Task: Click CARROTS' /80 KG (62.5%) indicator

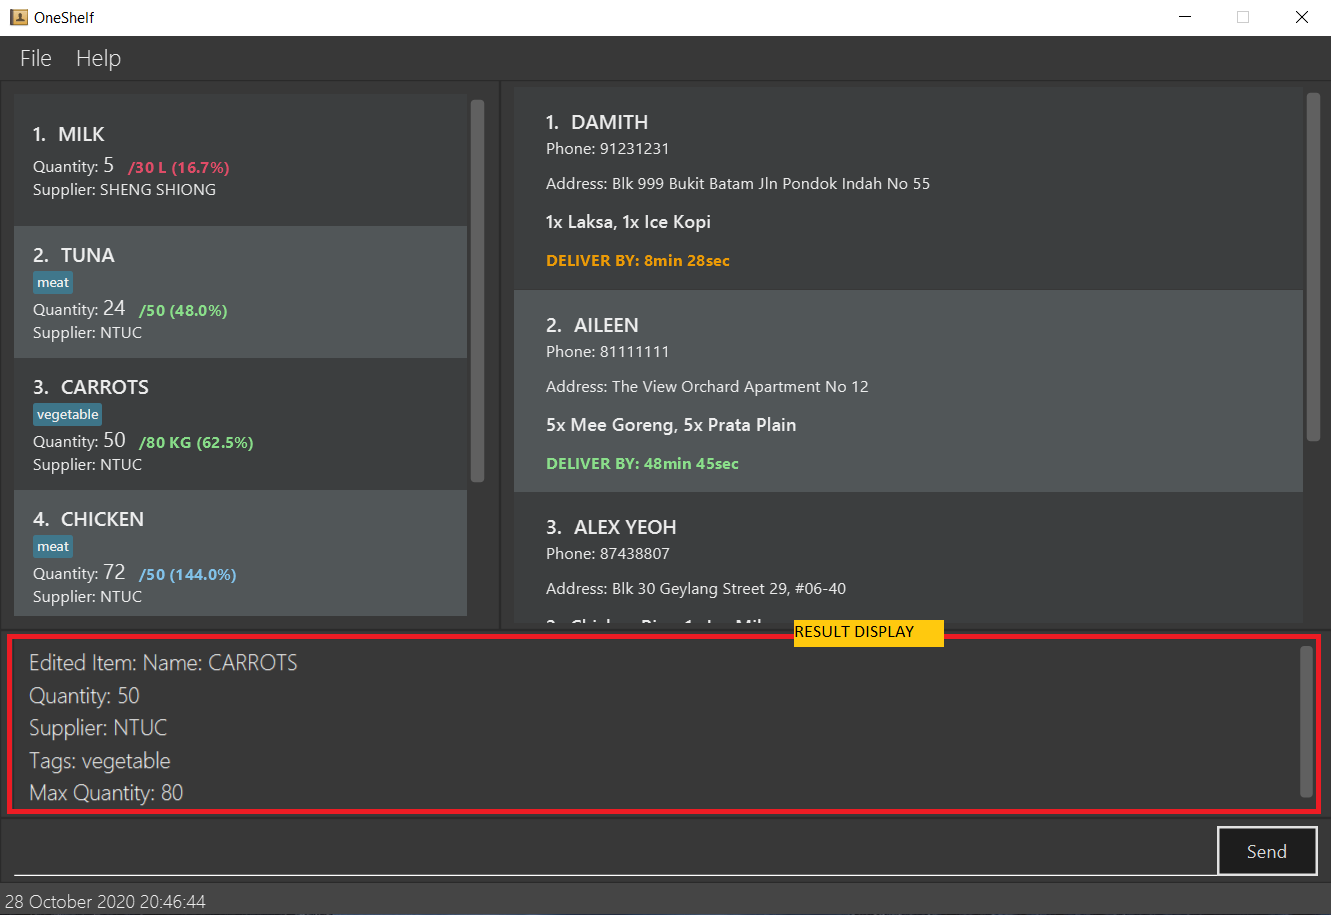Action: coord(196,443)
